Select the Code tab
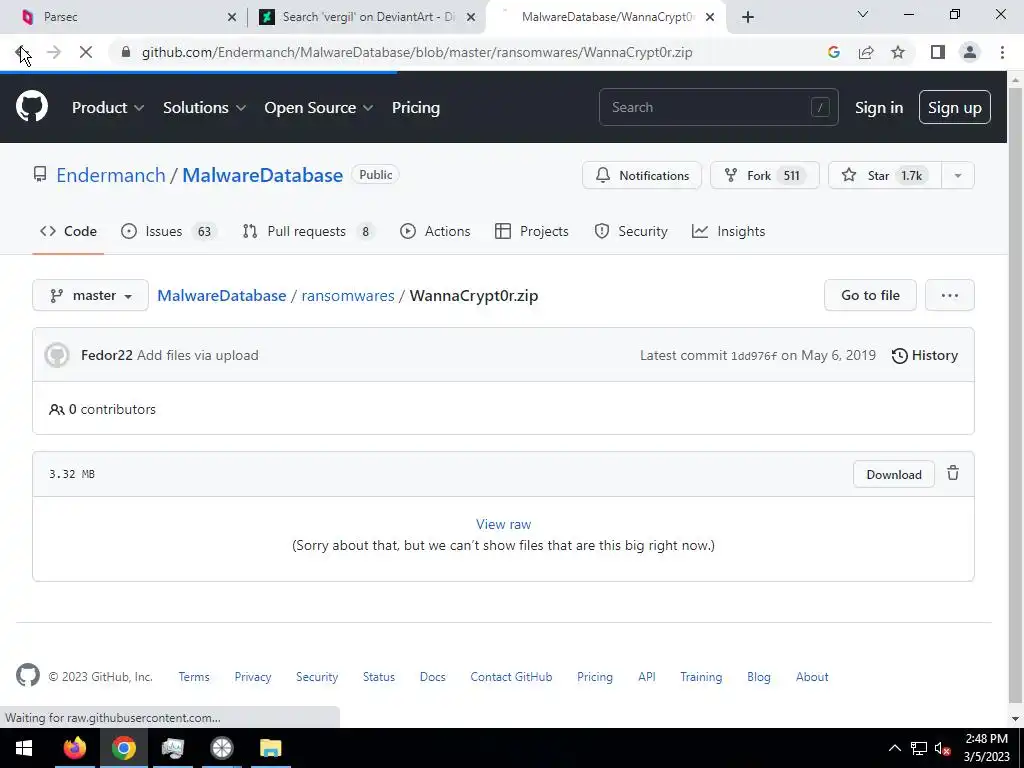The height and width of the screenshot is (768, 1024). (x=68, y=231)
